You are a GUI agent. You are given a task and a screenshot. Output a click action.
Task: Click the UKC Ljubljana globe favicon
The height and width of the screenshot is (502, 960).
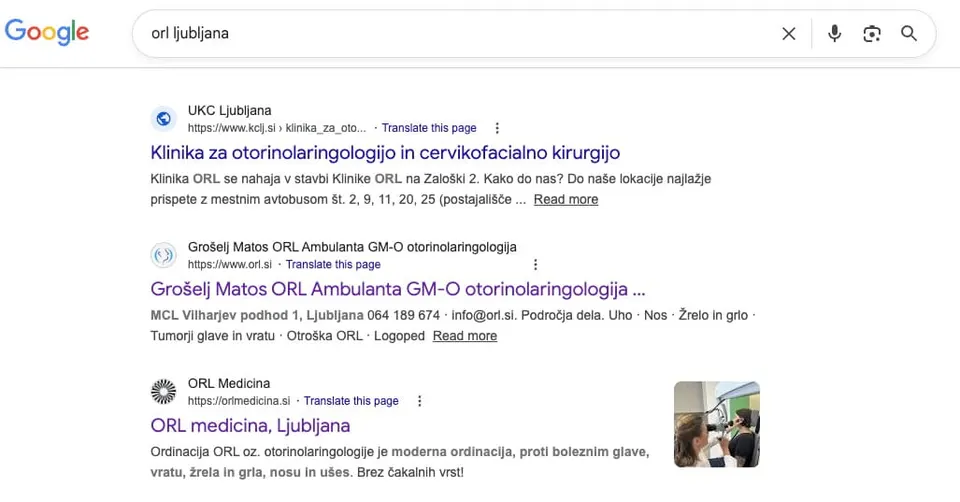tap(163, 118)
